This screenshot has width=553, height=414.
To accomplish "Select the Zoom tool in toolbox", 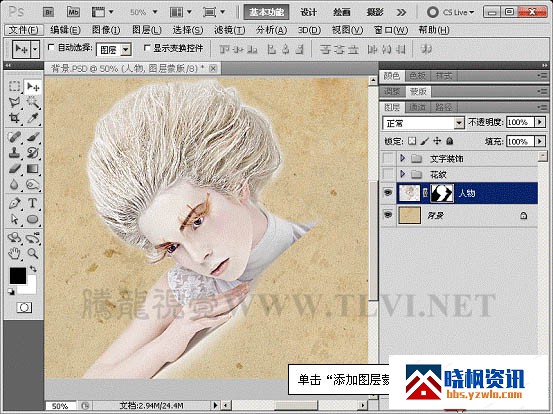I will point(33,253).
